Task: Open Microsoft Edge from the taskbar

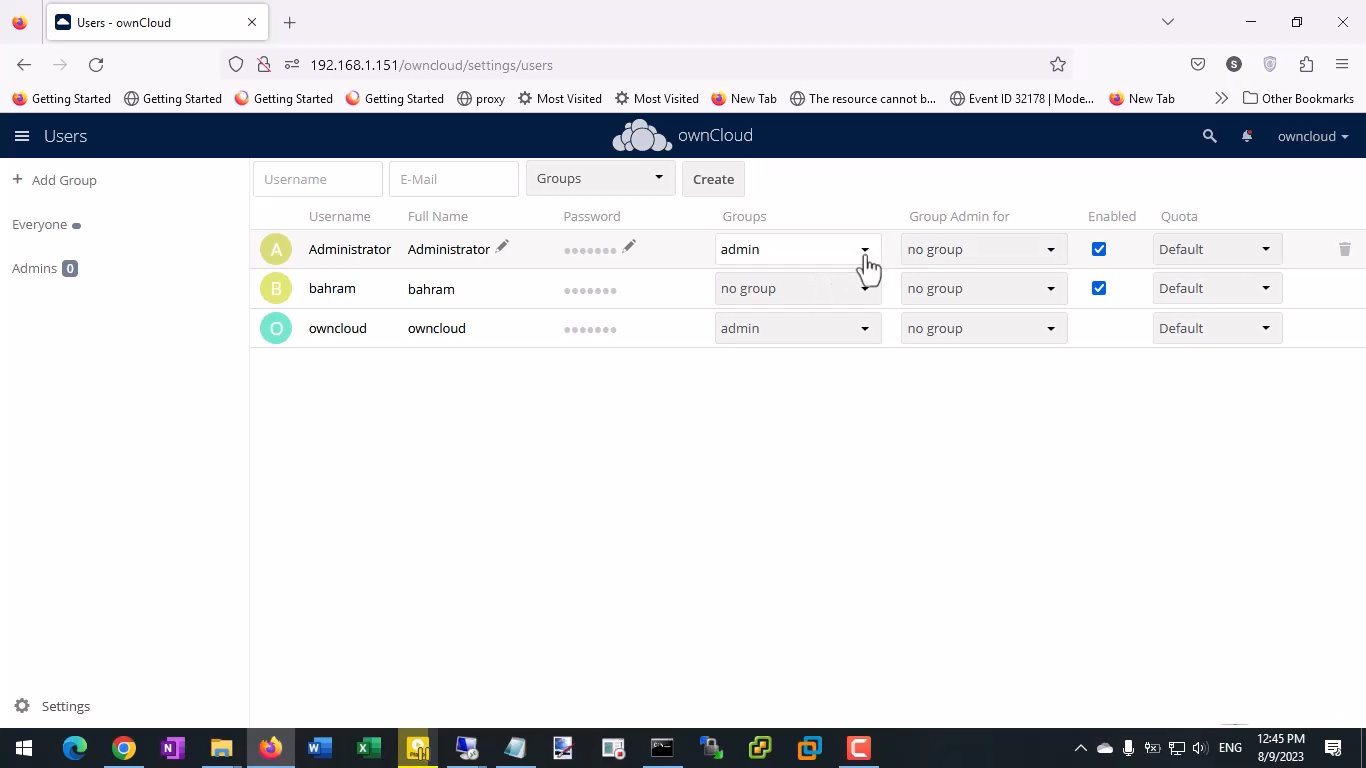Action: pos(74,748)
